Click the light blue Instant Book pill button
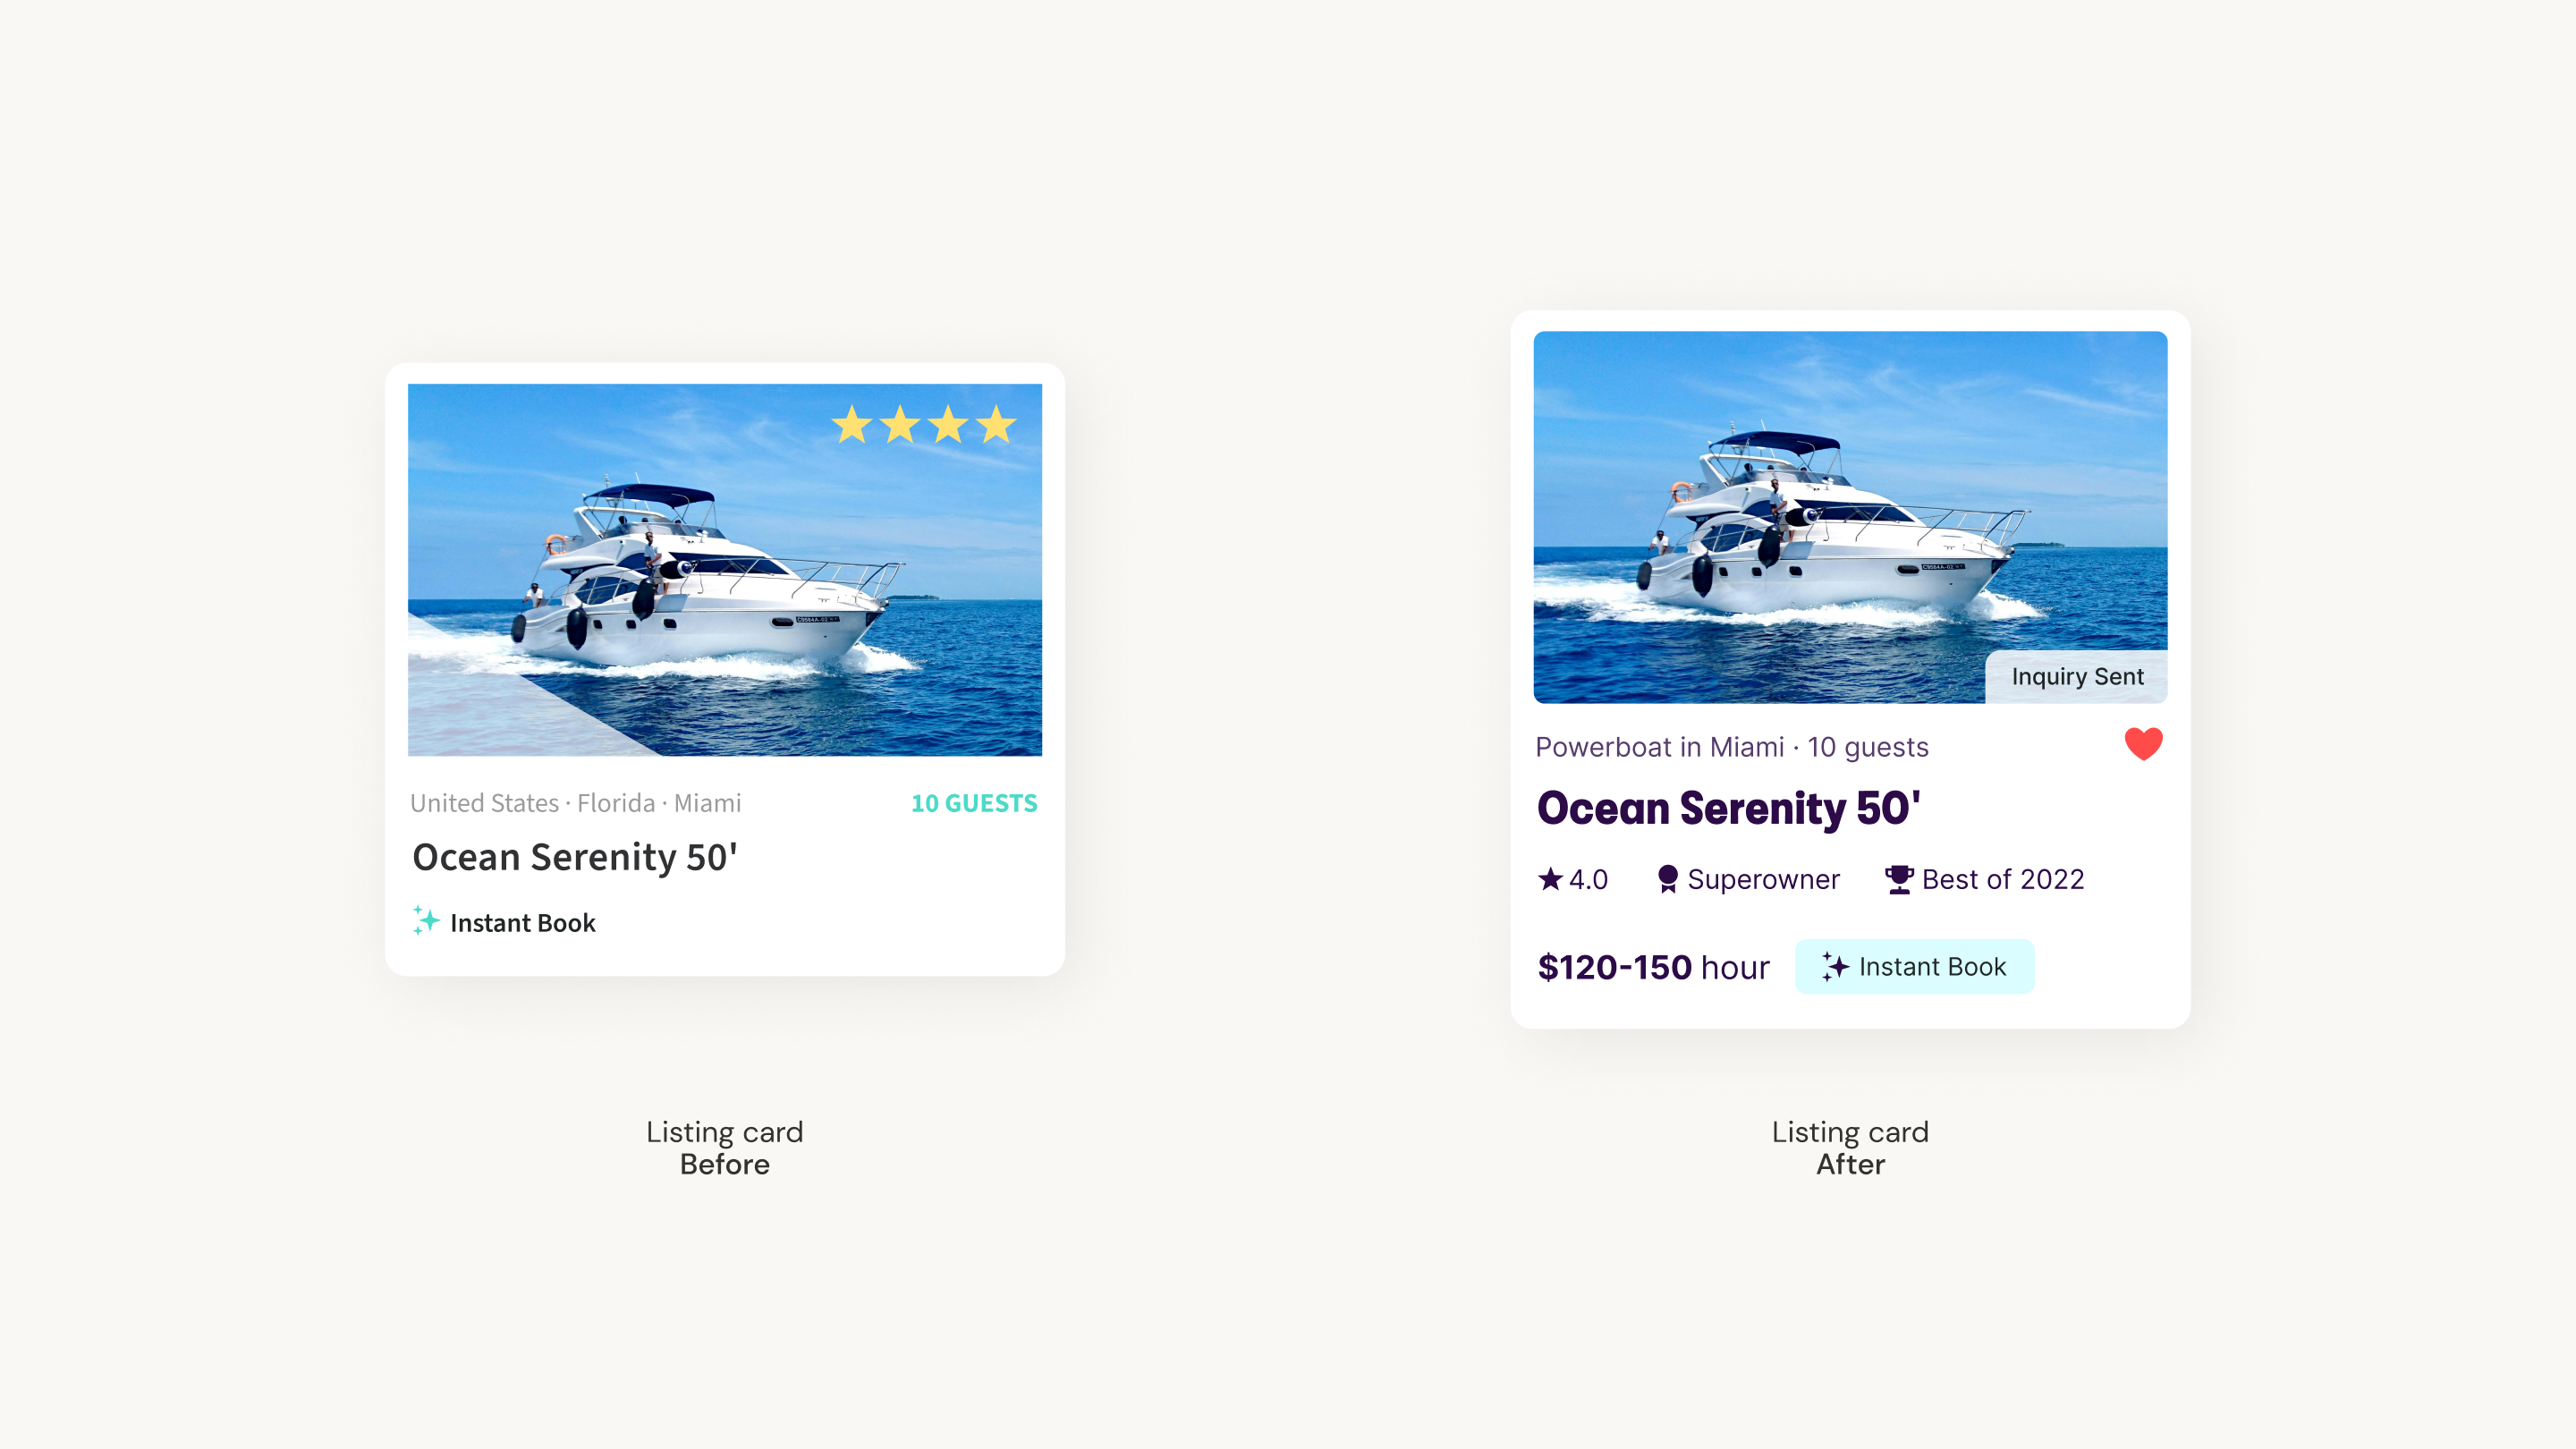This screenshot has height=1449, width=2576. (1914, 967)
